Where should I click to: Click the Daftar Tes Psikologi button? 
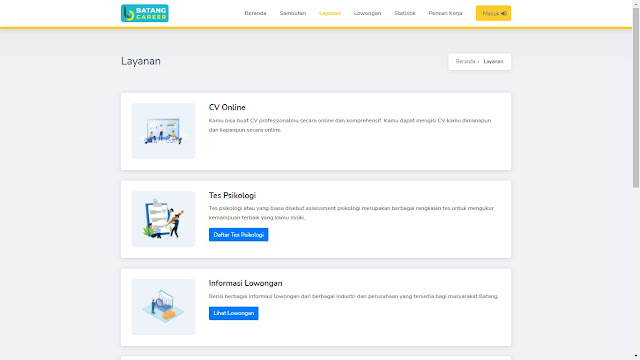tap(238, 235)
